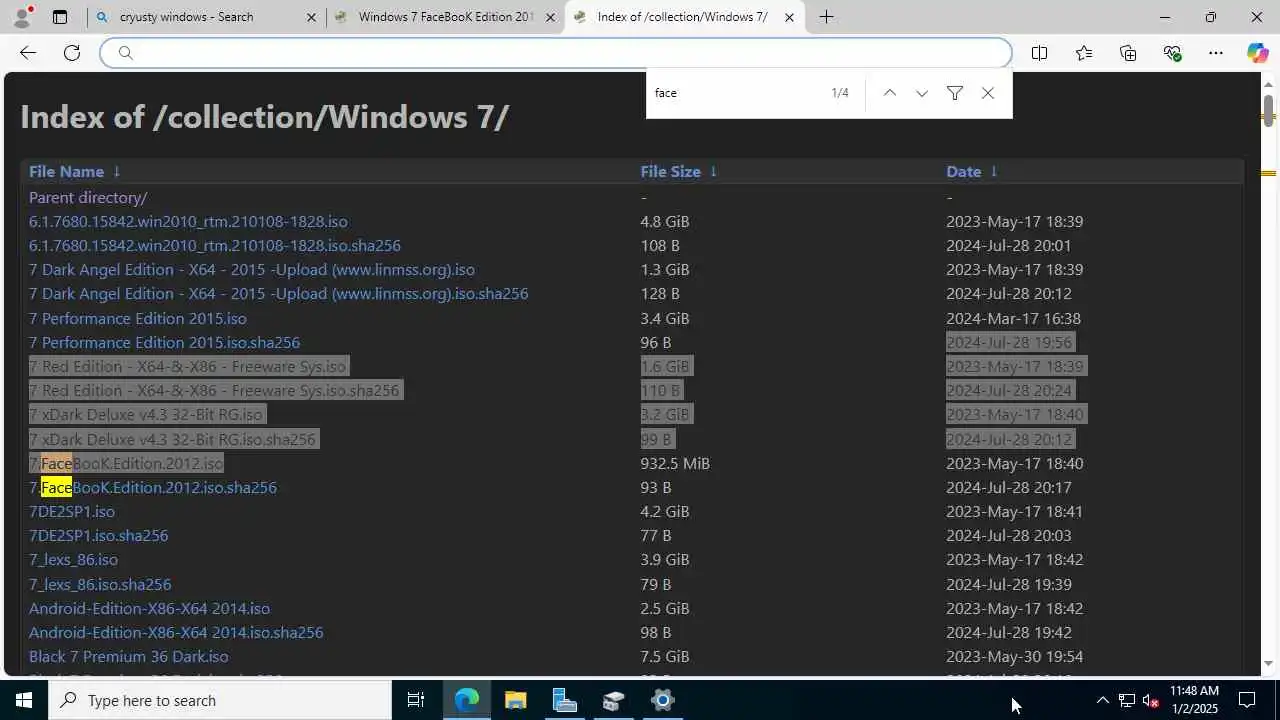
Task: Open 7_lexs_86.iso link
Action: click(x=73, y=560)
